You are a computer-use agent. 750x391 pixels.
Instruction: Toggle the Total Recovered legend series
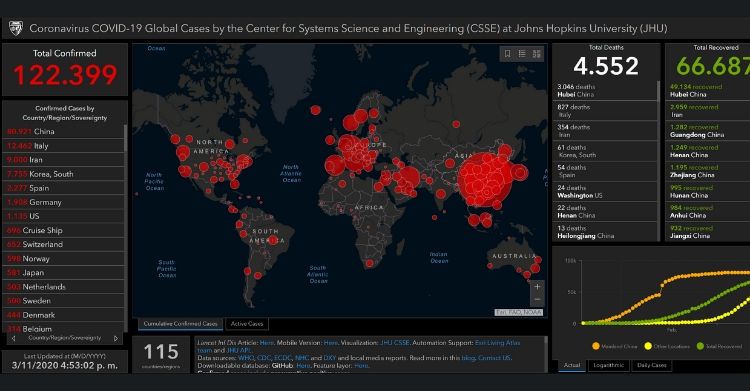click(719, 346)
